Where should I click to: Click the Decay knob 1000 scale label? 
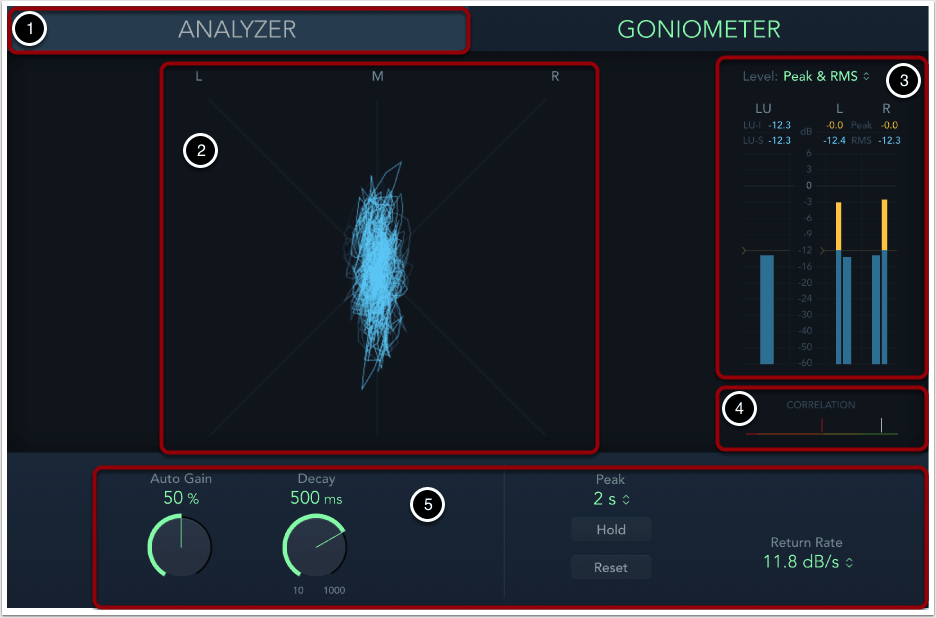click(x=334, y=591)
